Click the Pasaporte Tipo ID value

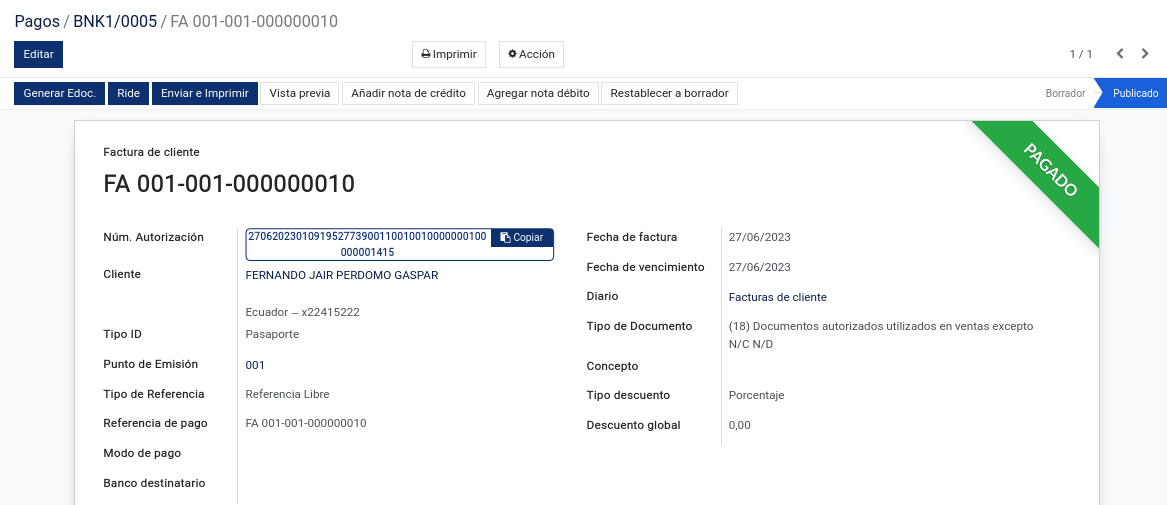tap(272, 335)
